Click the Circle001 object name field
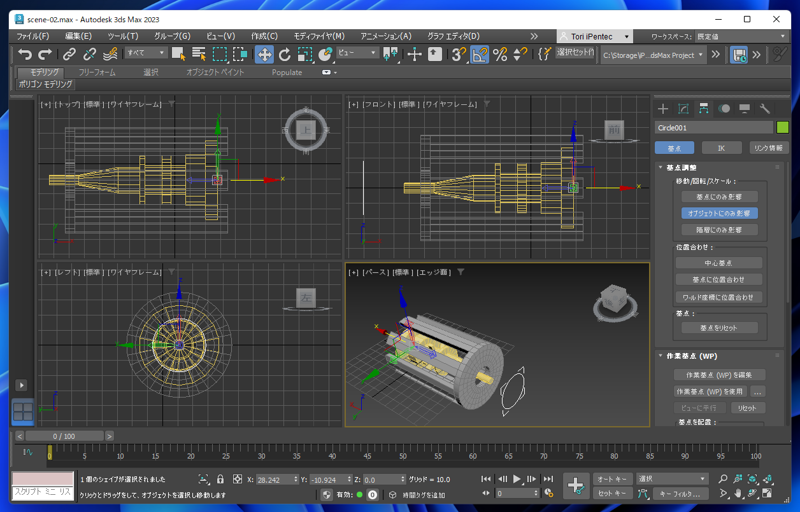800x512 pixels. coord(714,127)
